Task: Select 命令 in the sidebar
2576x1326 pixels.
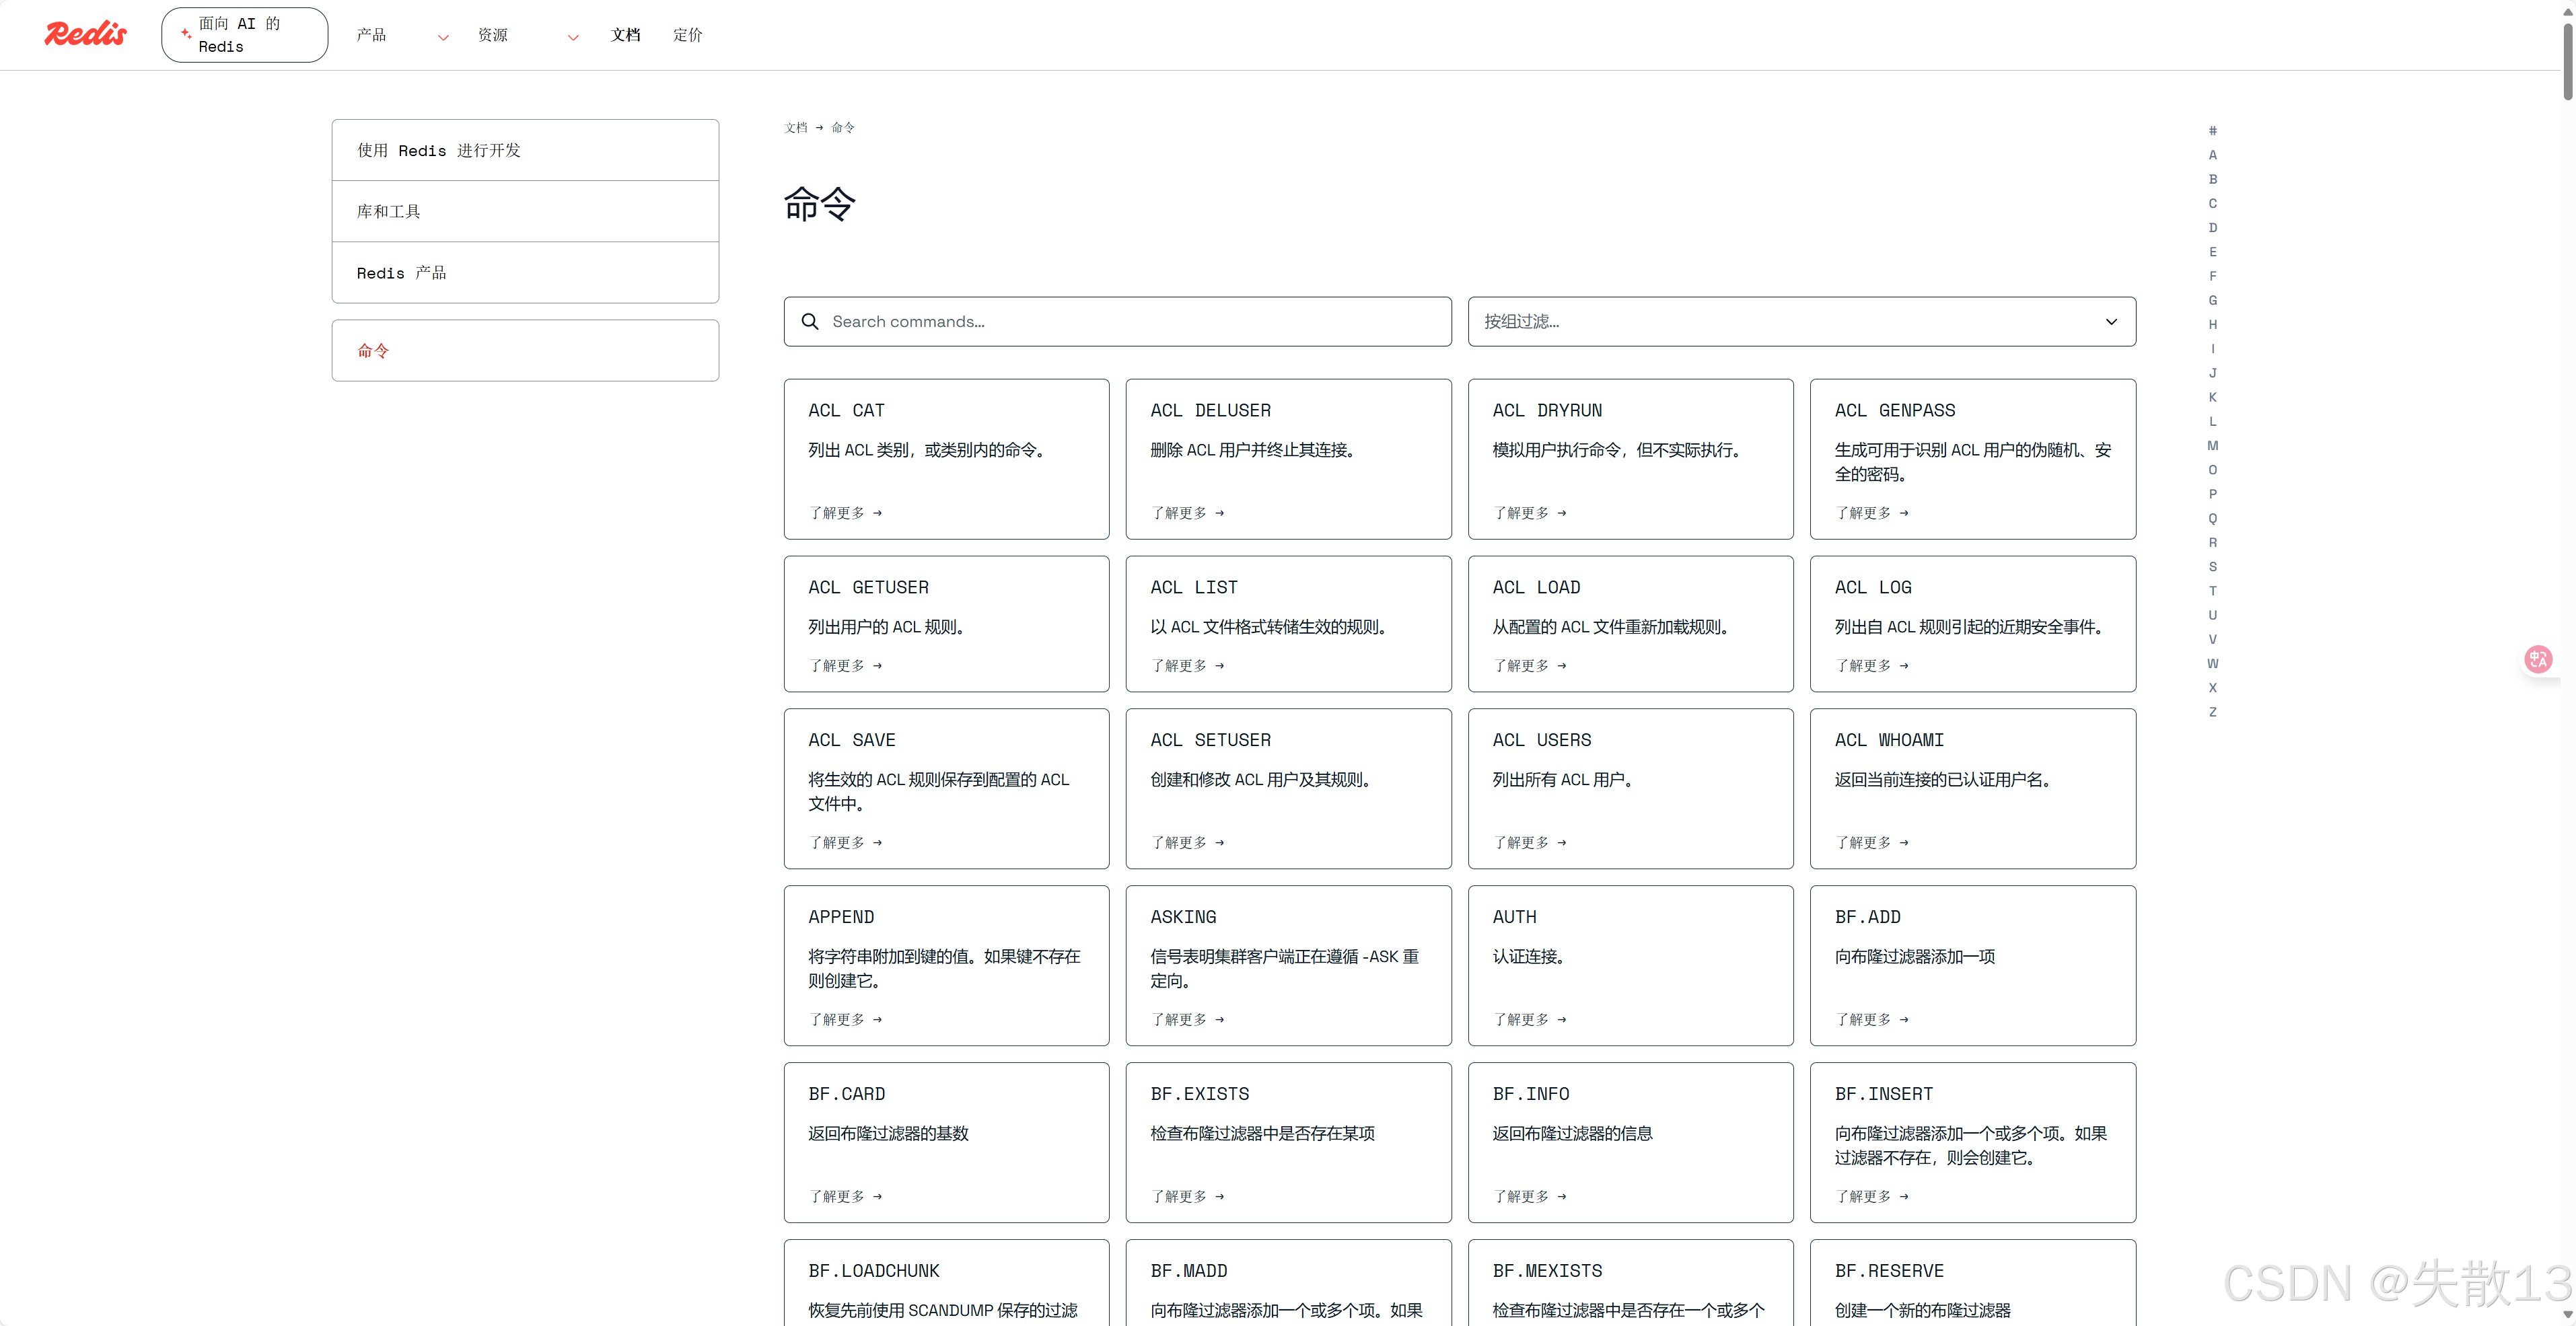Action: 525,350
